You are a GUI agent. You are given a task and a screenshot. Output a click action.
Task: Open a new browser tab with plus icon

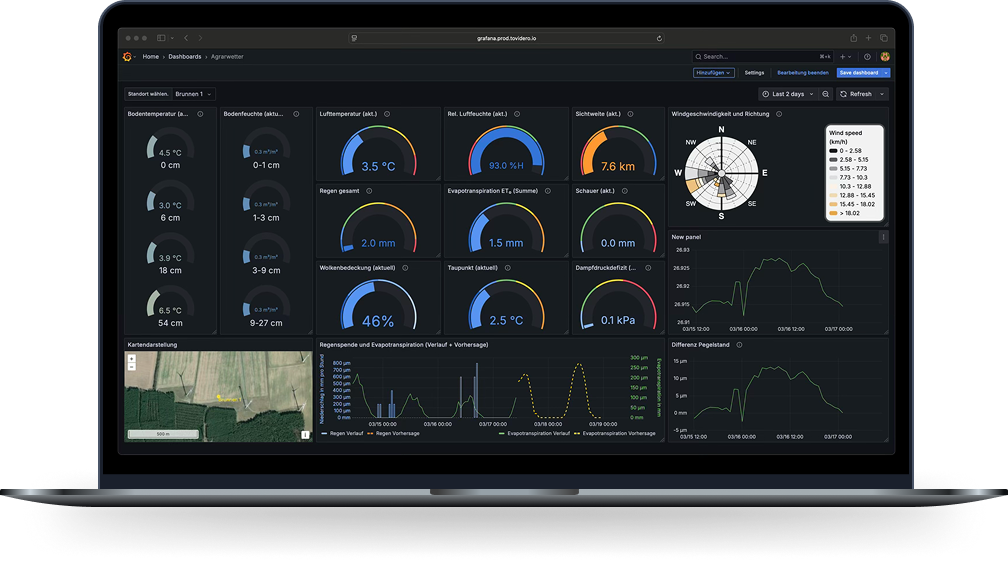coord(868,38)
